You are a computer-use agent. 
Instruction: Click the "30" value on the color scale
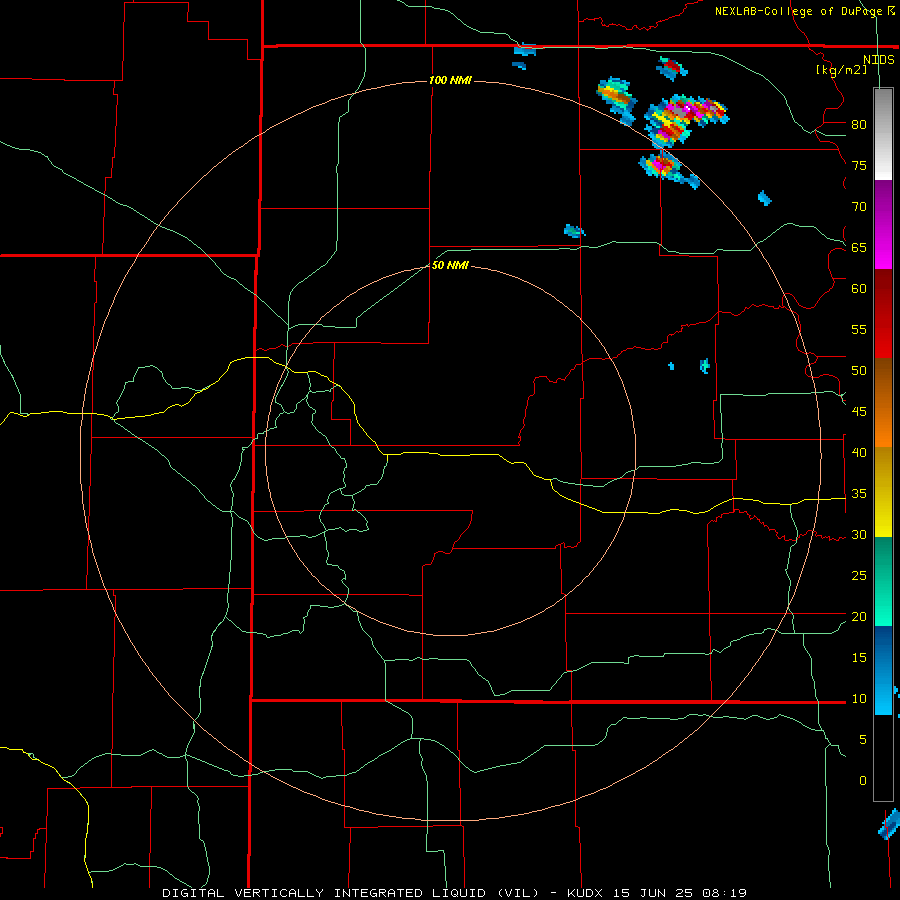click(x=859, y=534)
